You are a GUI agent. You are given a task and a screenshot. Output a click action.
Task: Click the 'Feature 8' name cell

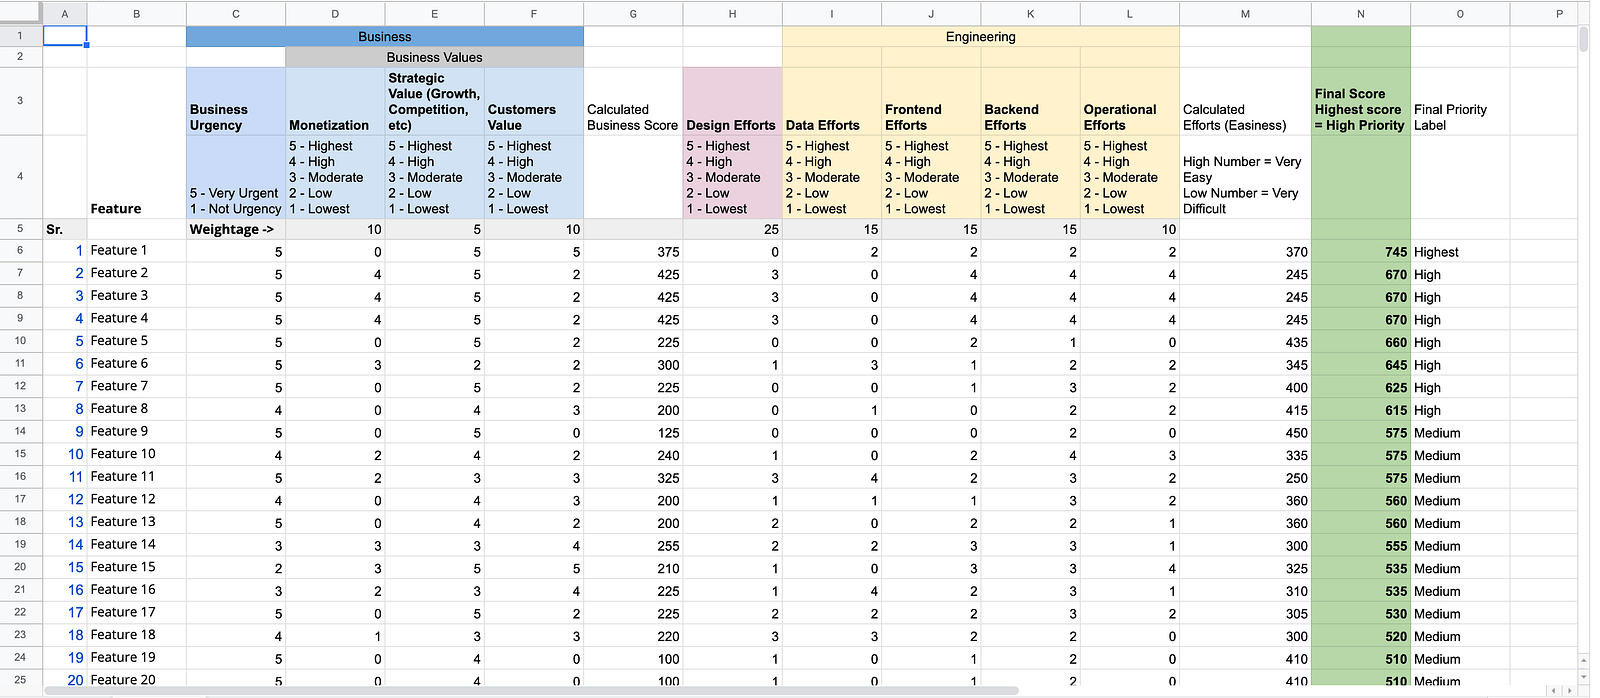(x=136, y=409)
